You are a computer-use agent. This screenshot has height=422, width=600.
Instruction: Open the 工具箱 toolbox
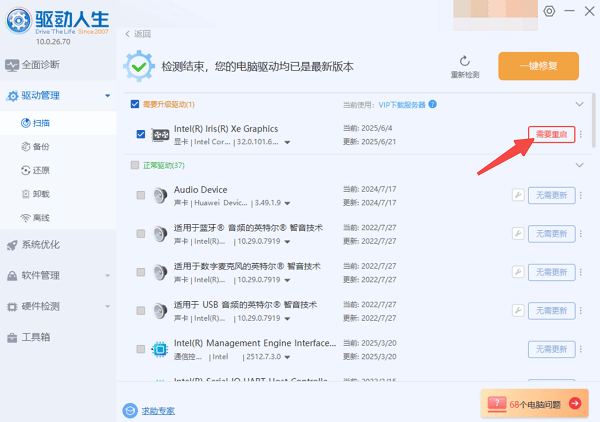(28, 337)
